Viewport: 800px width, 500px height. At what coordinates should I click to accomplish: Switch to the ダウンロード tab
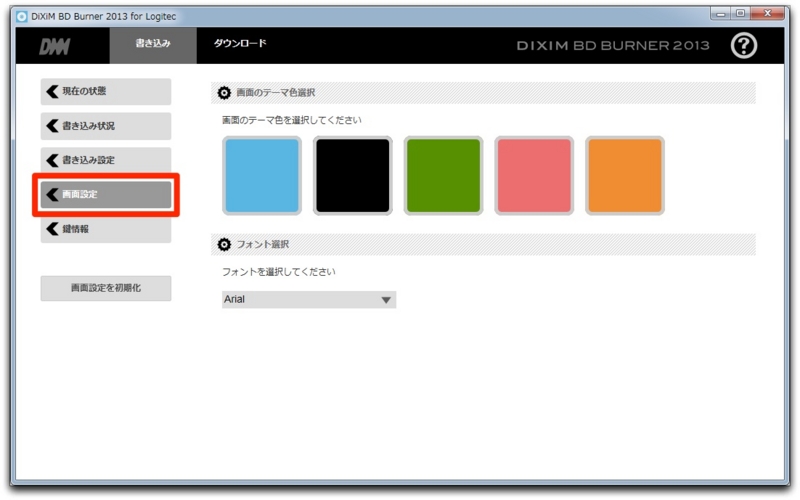tap(240, 43)
